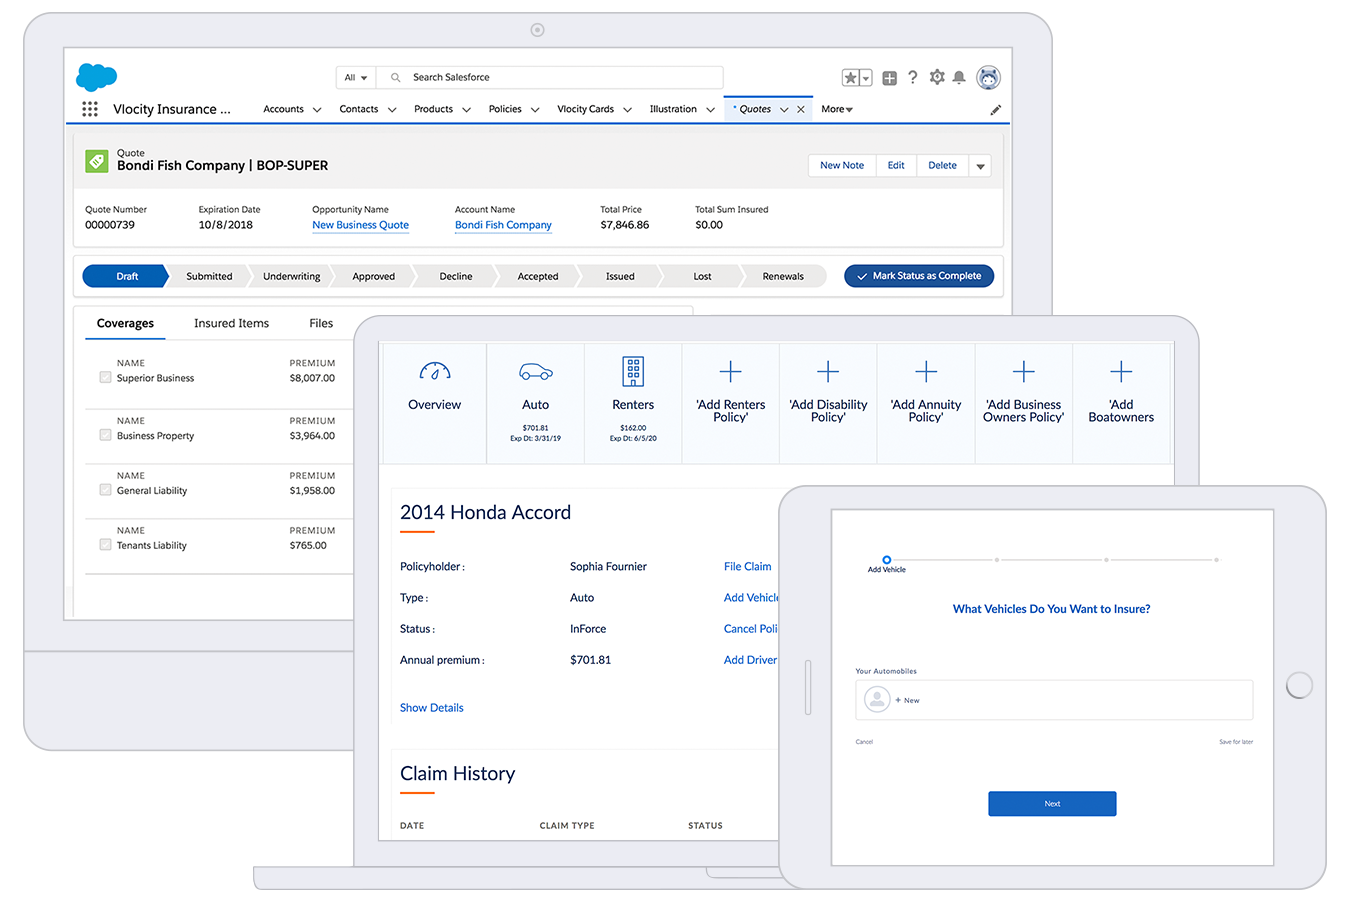Open notifications bell icon
Viewport: 1350px width, 900px height.
click(x=959, y=78)
